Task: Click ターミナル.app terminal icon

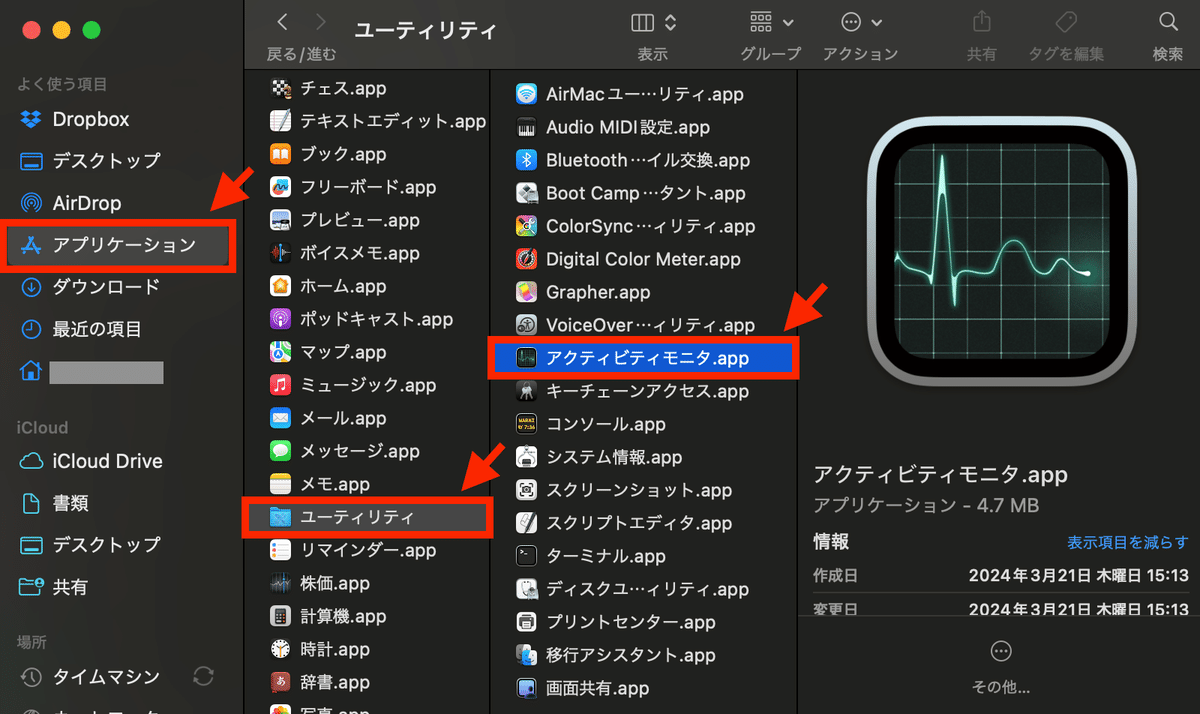Action: (x=526, y=556)
